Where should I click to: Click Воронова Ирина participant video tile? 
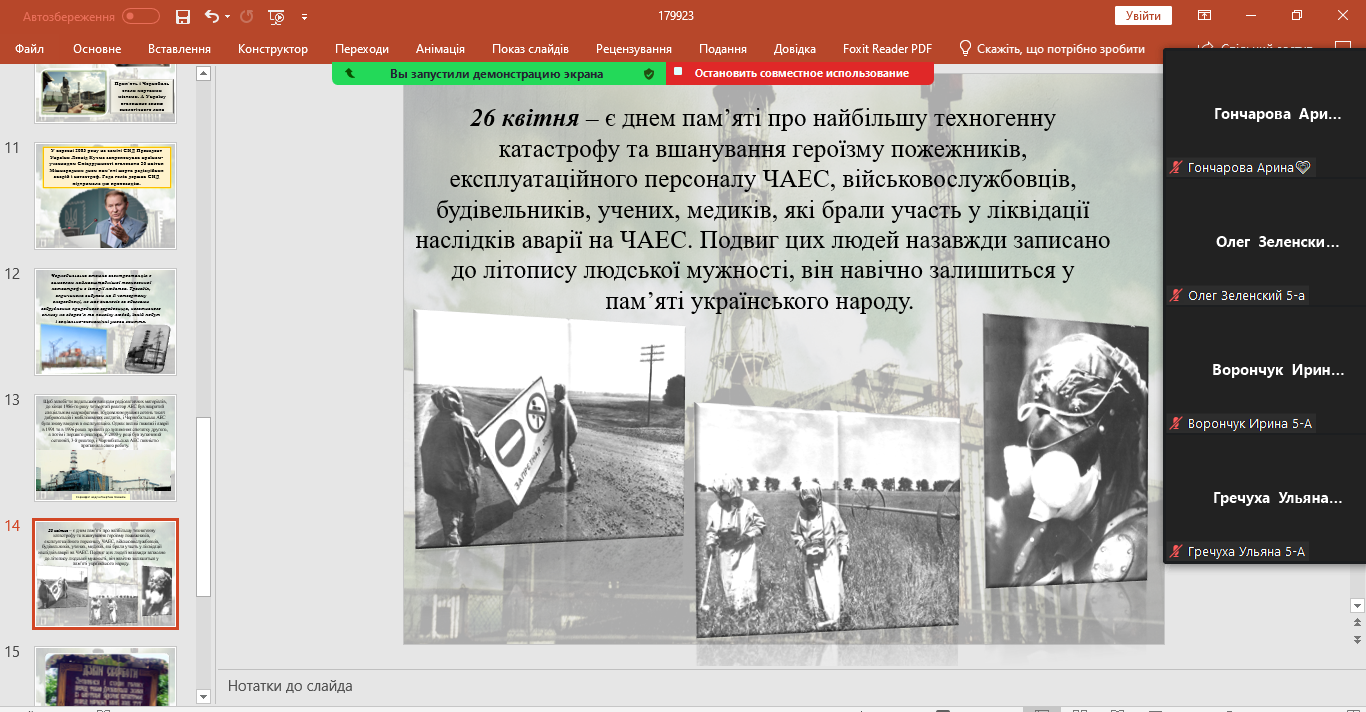tap(1265, 371)
